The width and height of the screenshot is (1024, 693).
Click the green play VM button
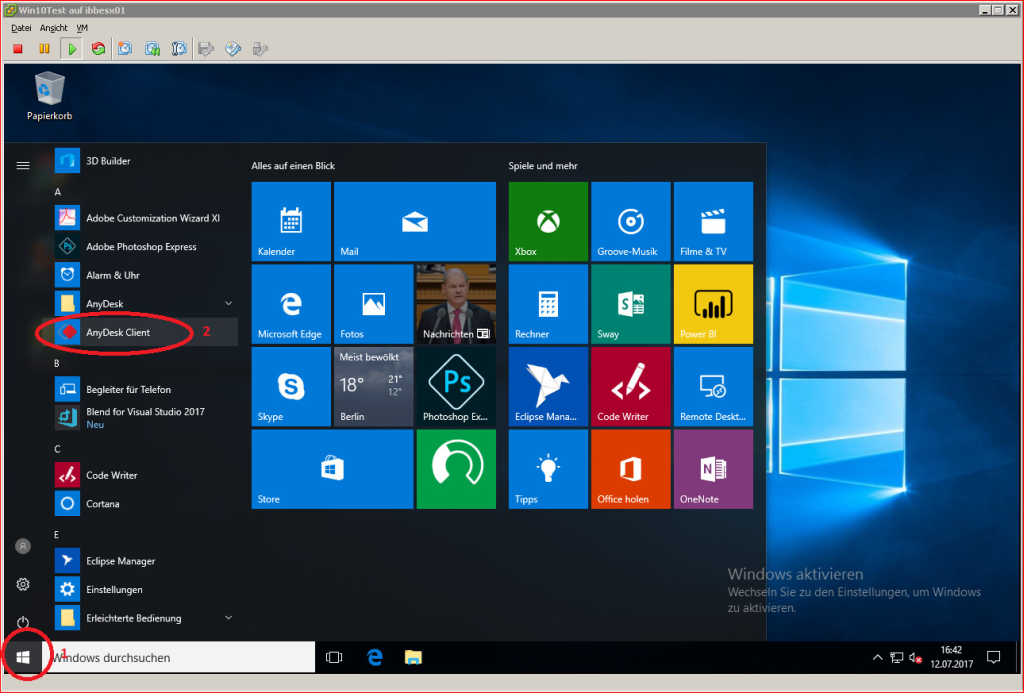[x=71, y=49]
